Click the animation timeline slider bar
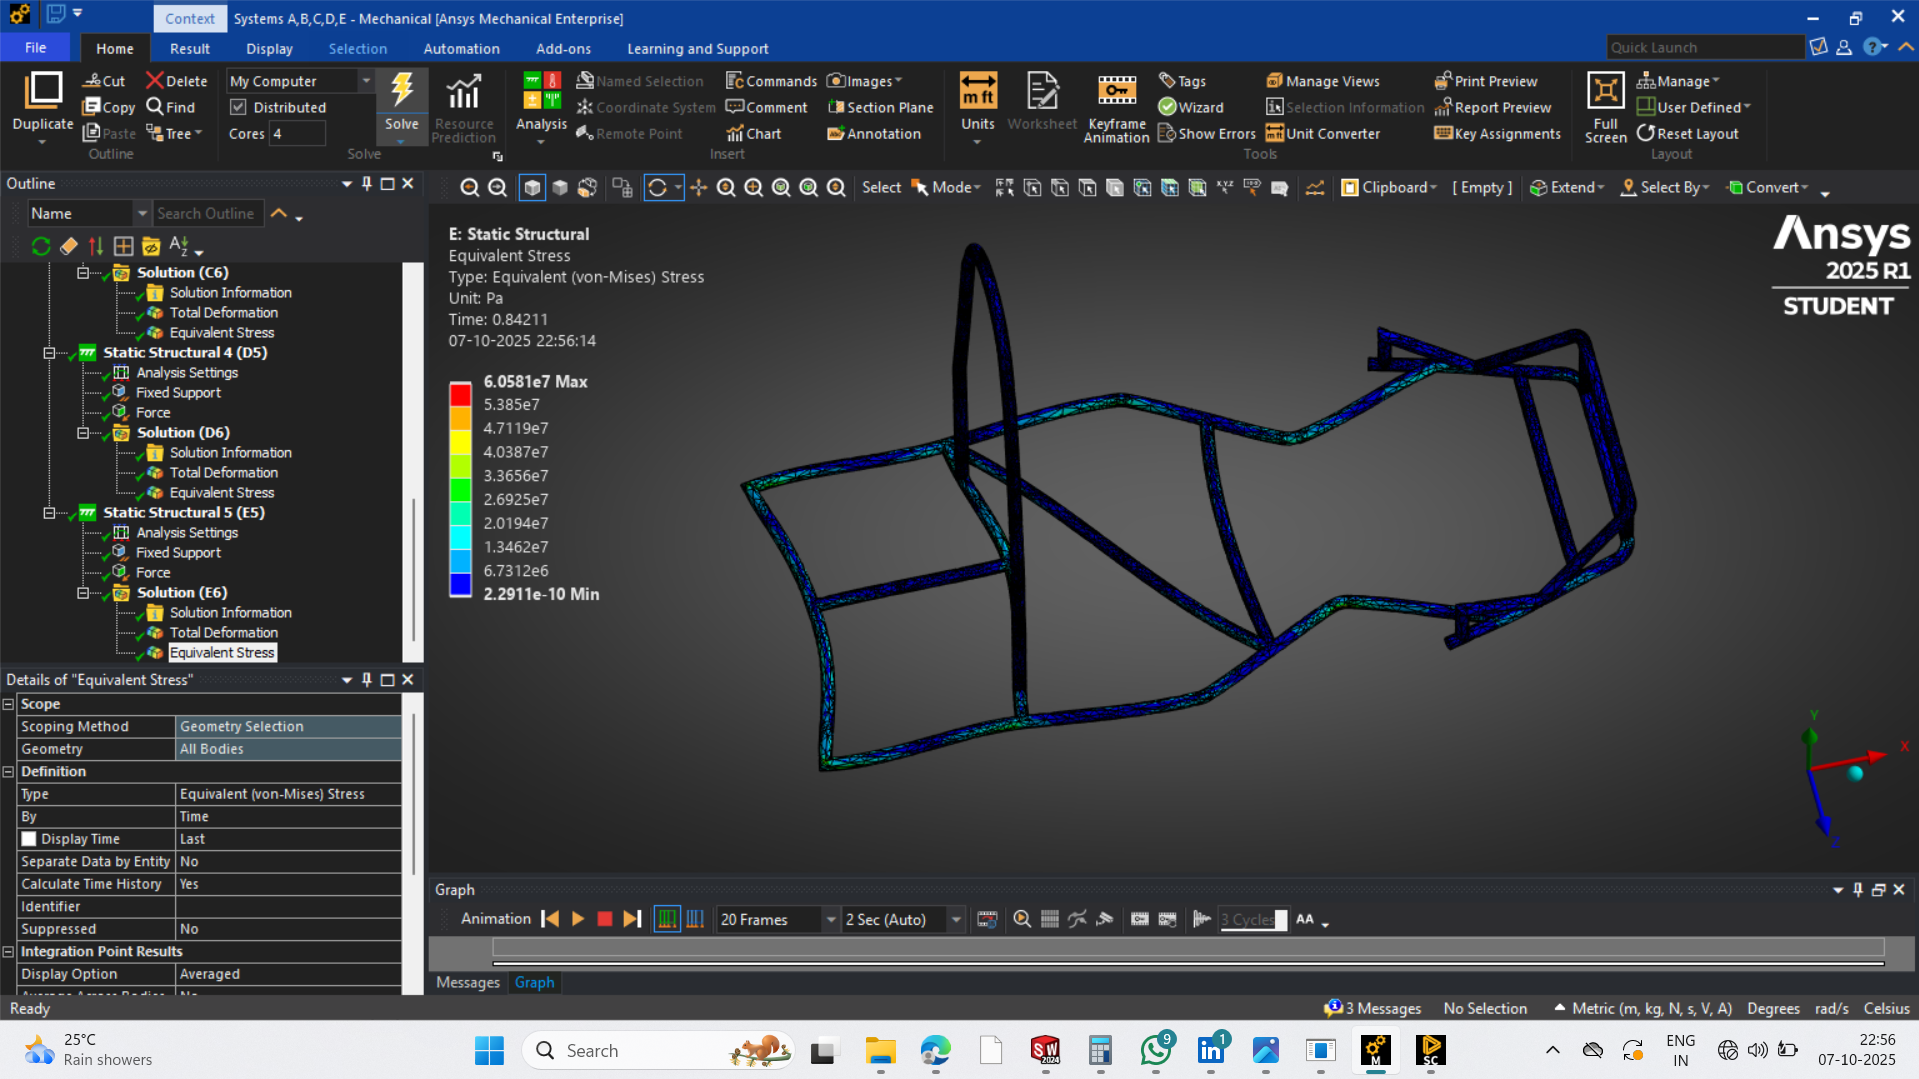This screenshot has height=1079, width=1919. pyautogui.click(x=1188, y=949)
